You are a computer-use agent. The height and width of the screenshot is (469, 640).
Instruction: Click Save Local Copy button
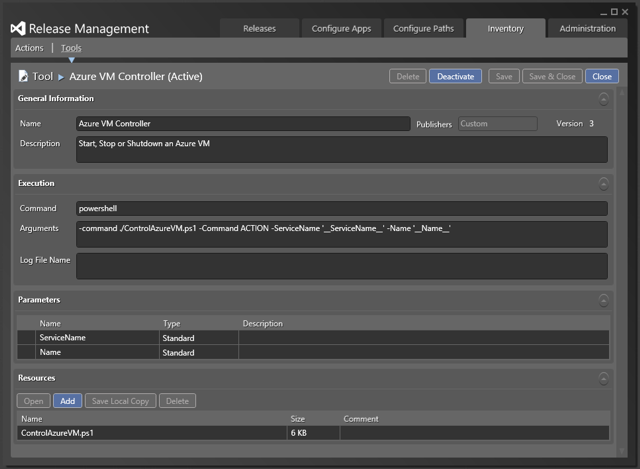(120, 401)
